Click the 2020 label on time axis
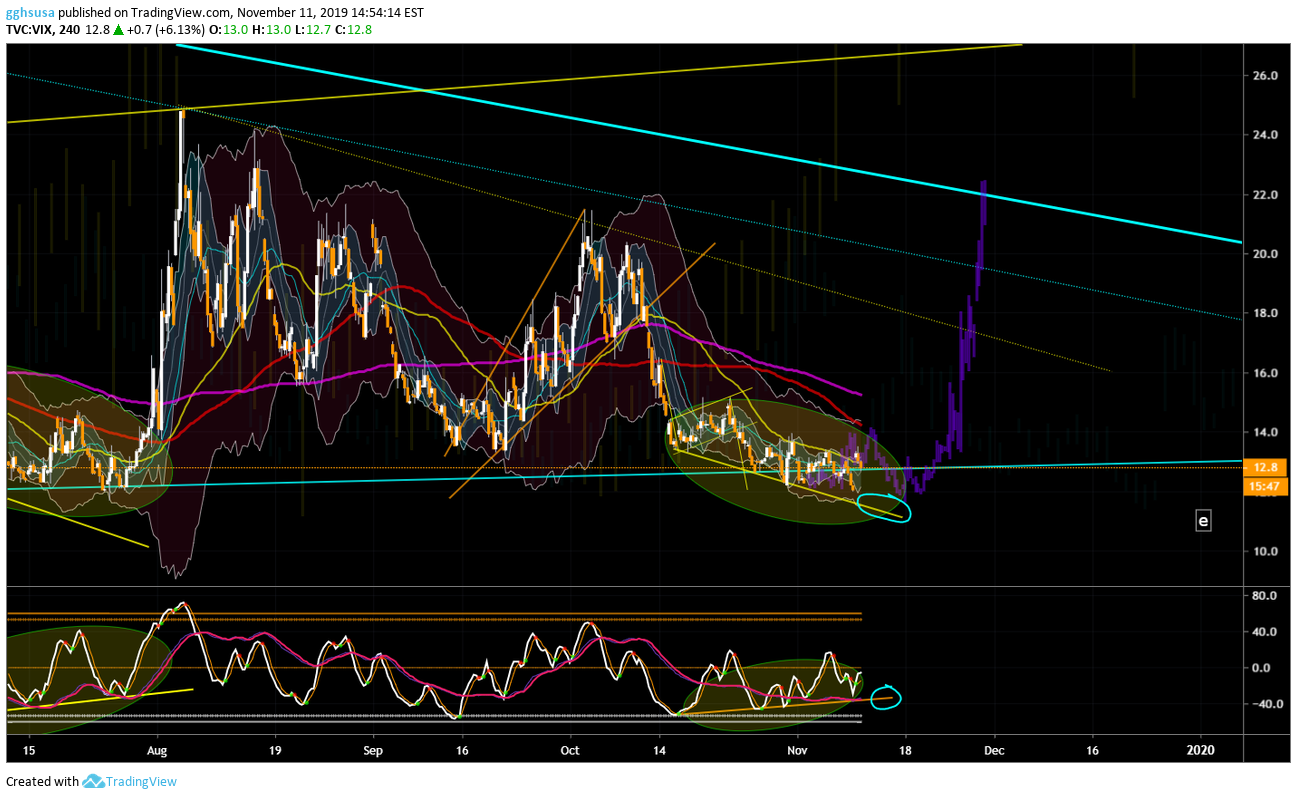1297x799 pixels. pyautogui.click(x=1200, y=748)
